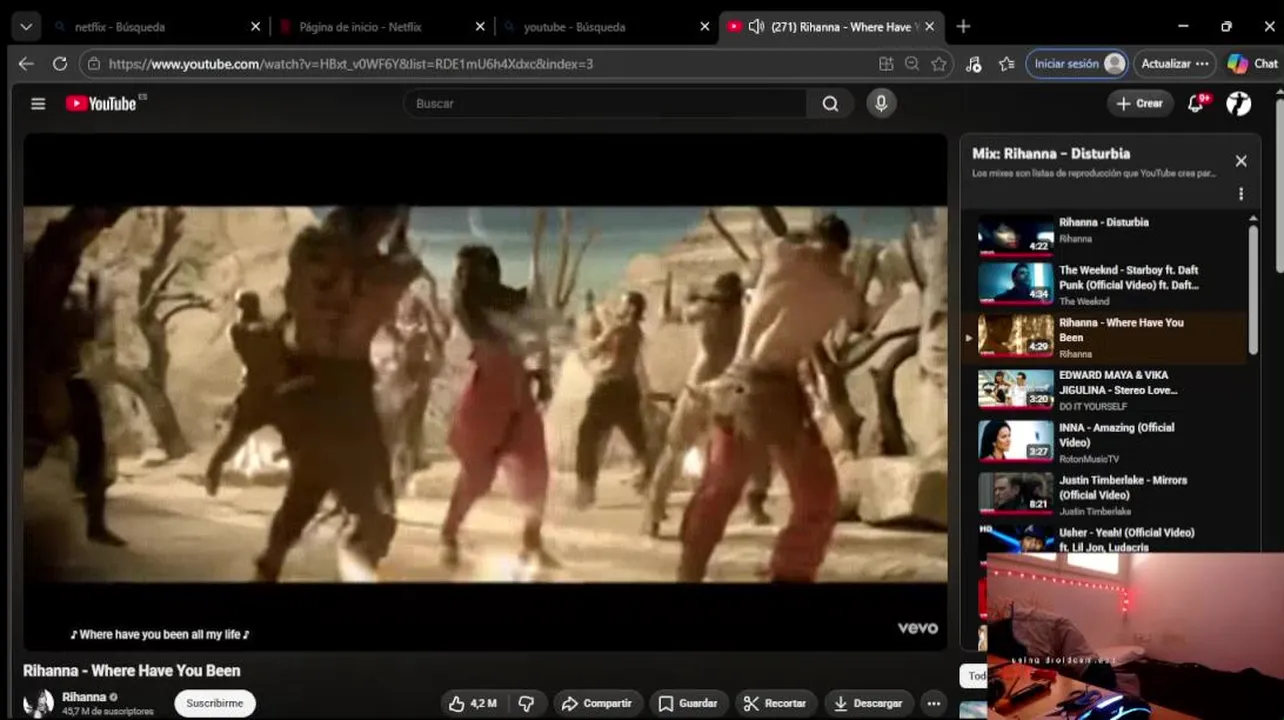Open the Copilot Chat button
Image resolution: width=1284 pixels, height=720 pixels.
coord(1253,63)
